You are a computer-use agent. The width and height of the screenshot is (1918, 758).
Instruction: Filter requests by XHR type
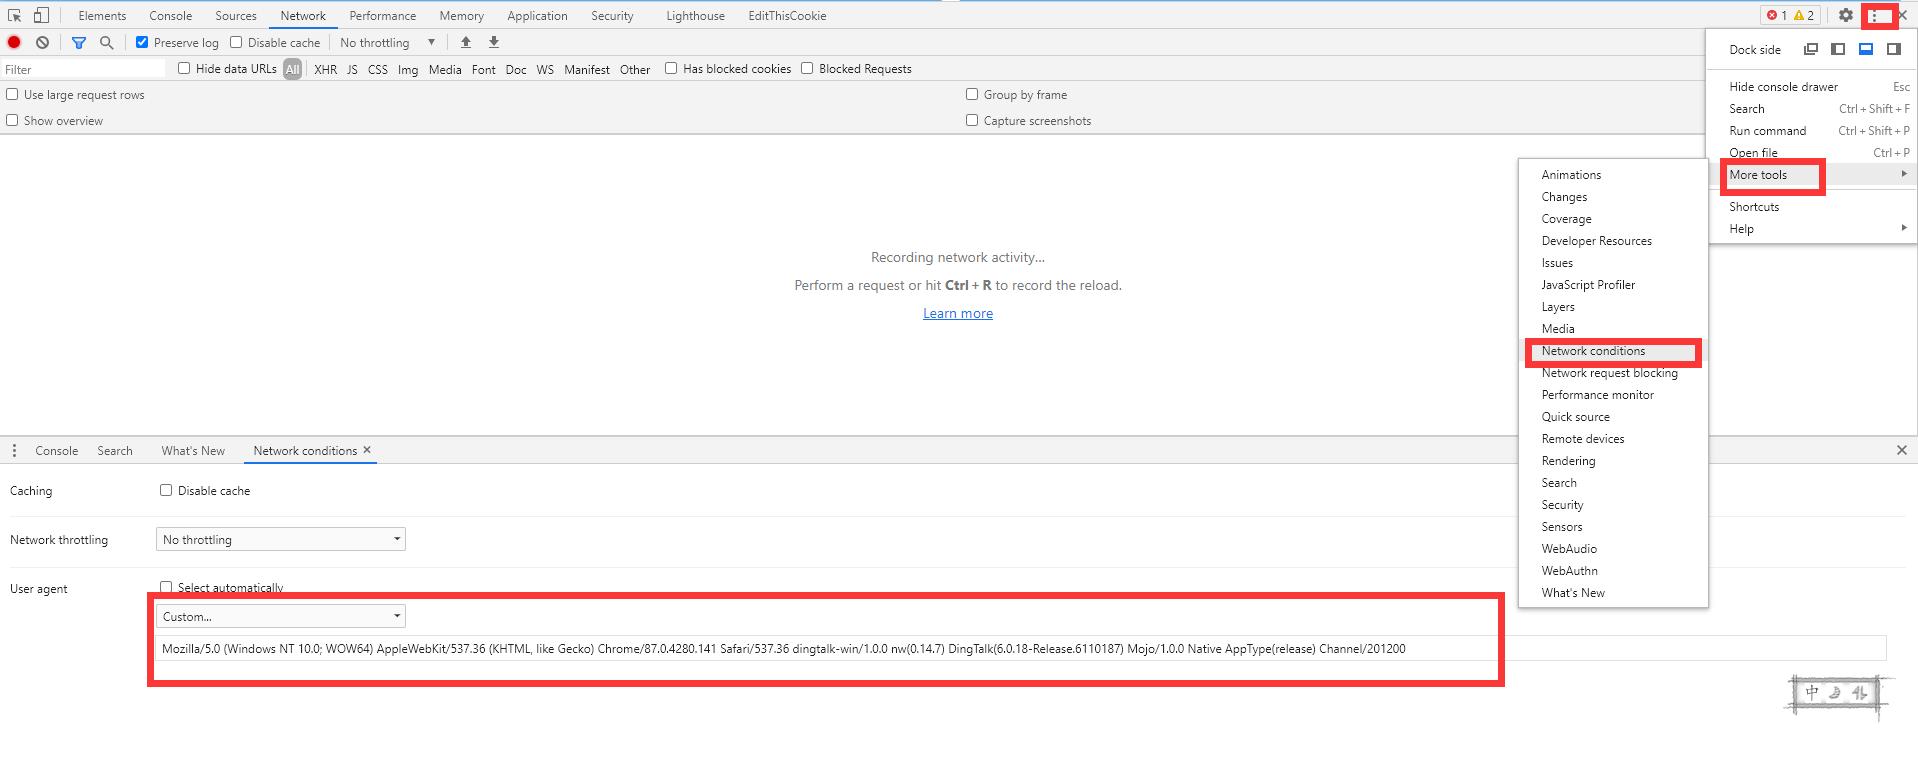click(325, 69)
